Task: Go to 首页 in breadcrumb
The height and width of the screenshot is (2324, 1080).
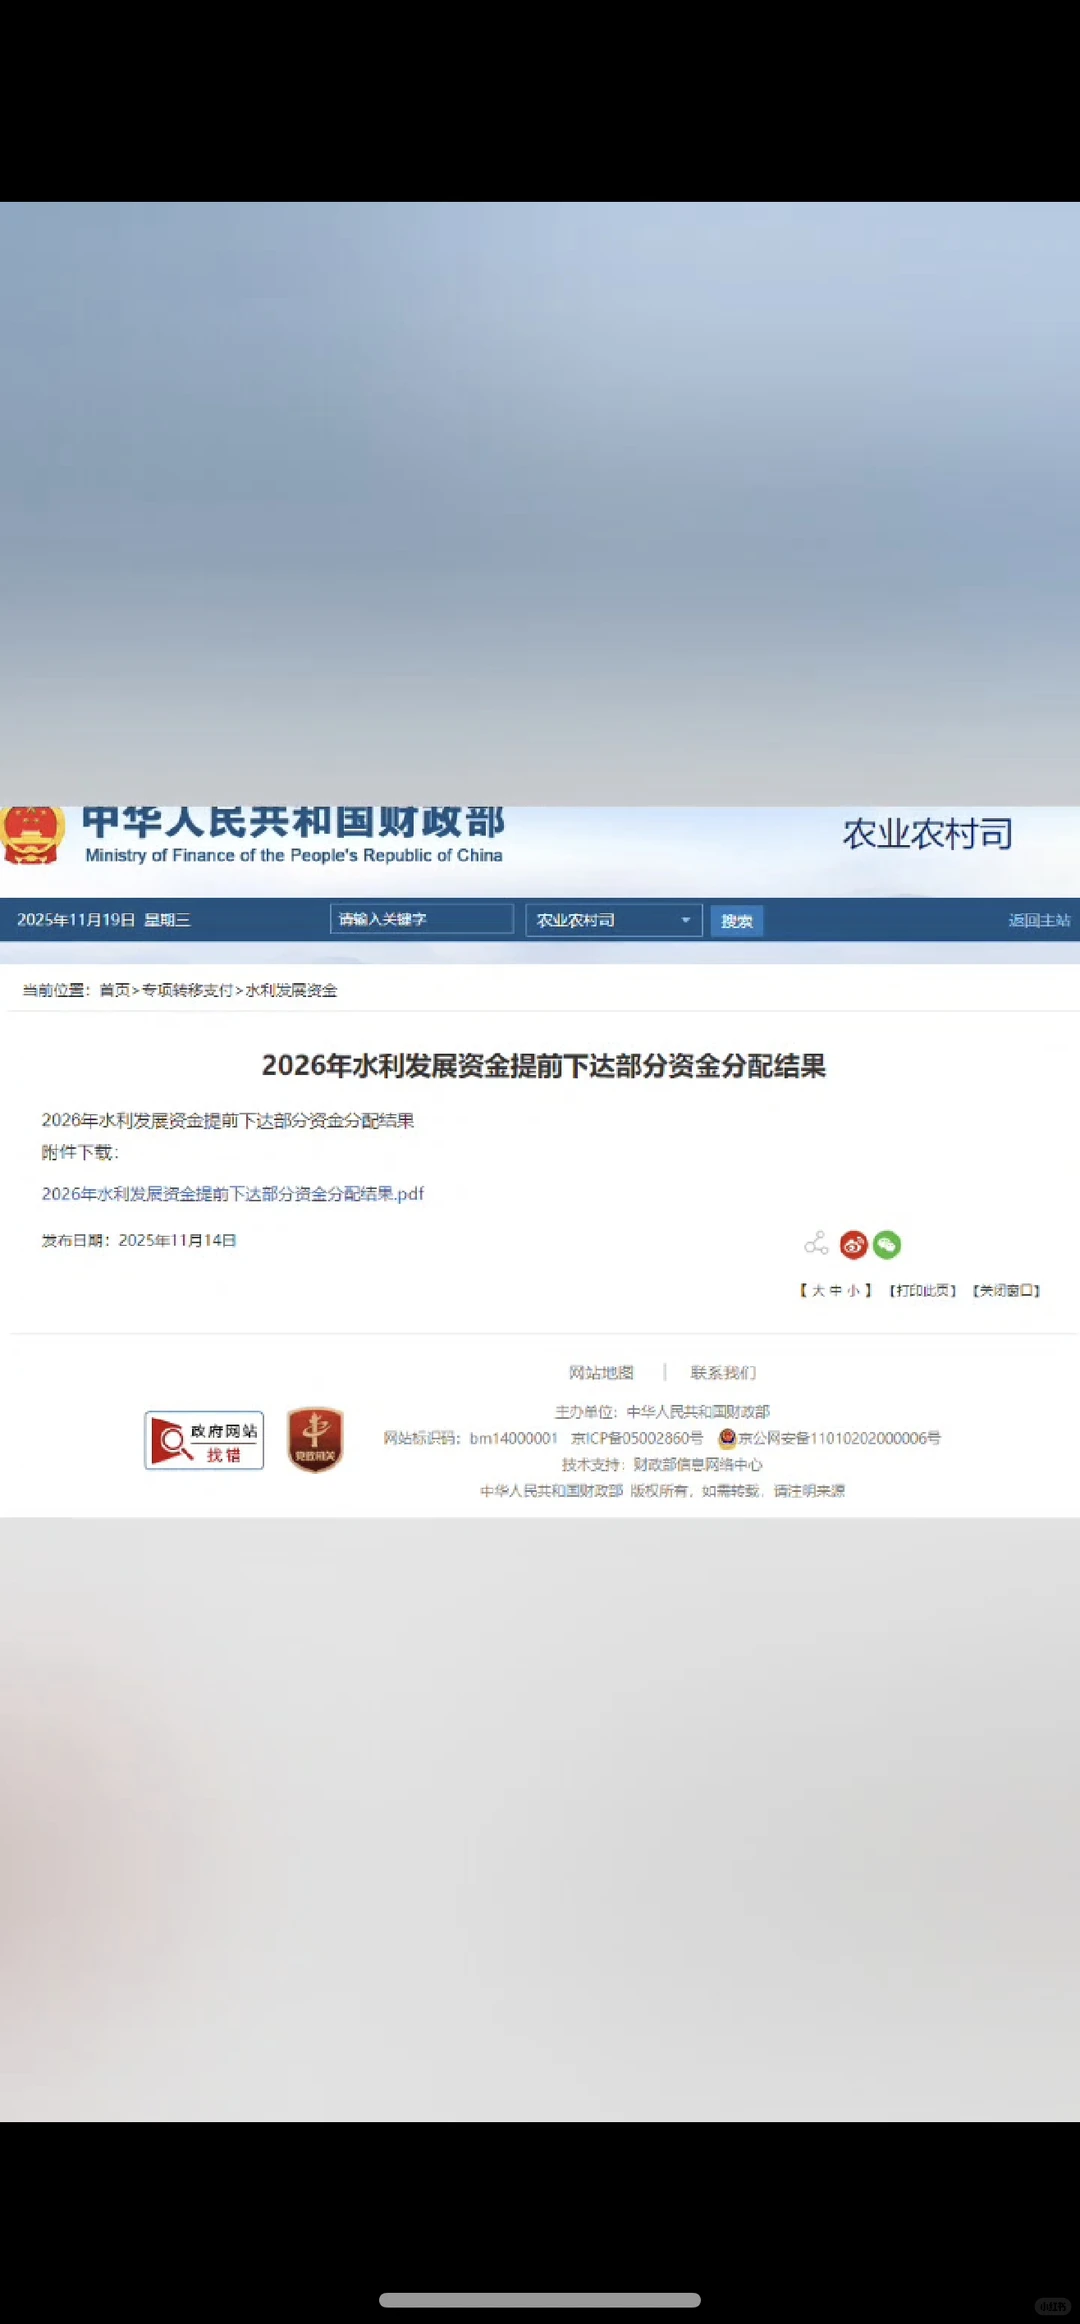Action: (x=115, y=990)
